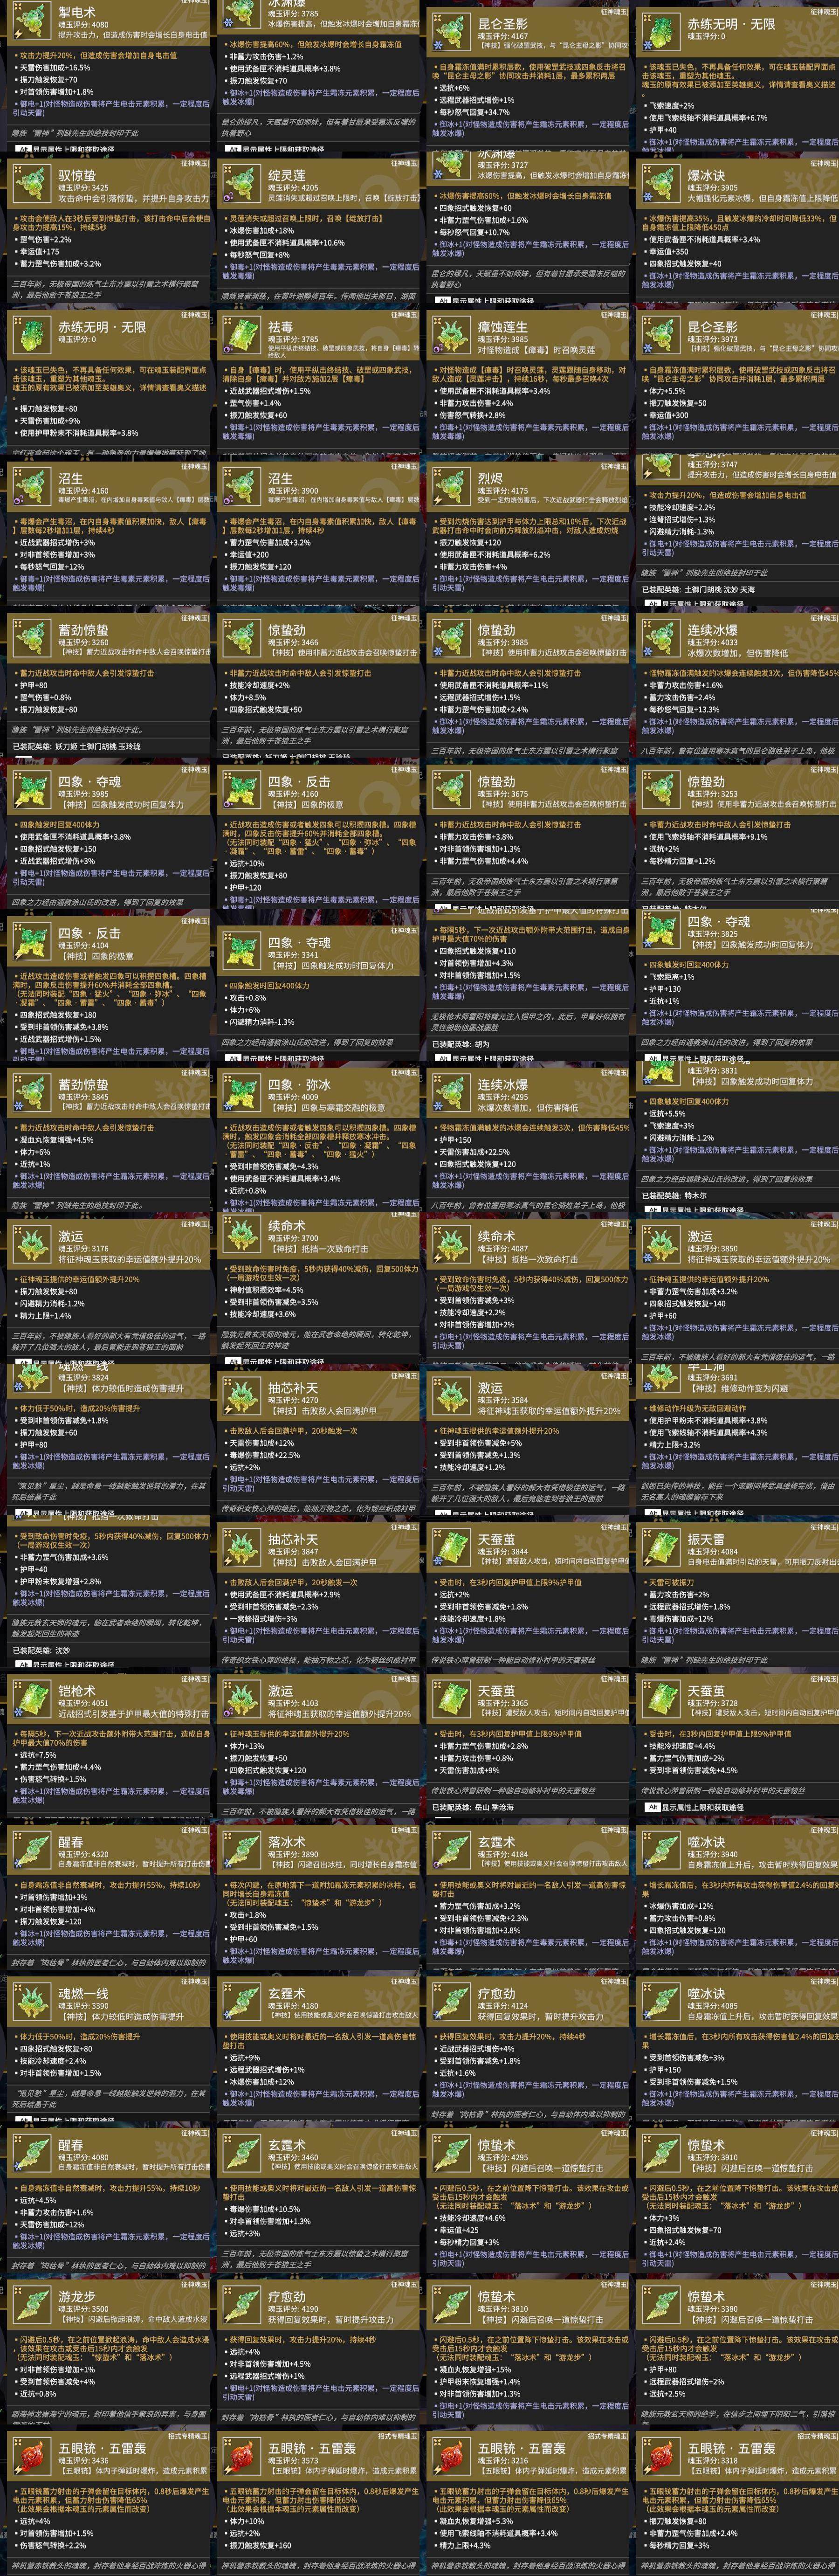Click the Alt 显示属性上限和获取途径 hint below 天蚕茧 3728
839x2576 pixels.
[694, 1807]
